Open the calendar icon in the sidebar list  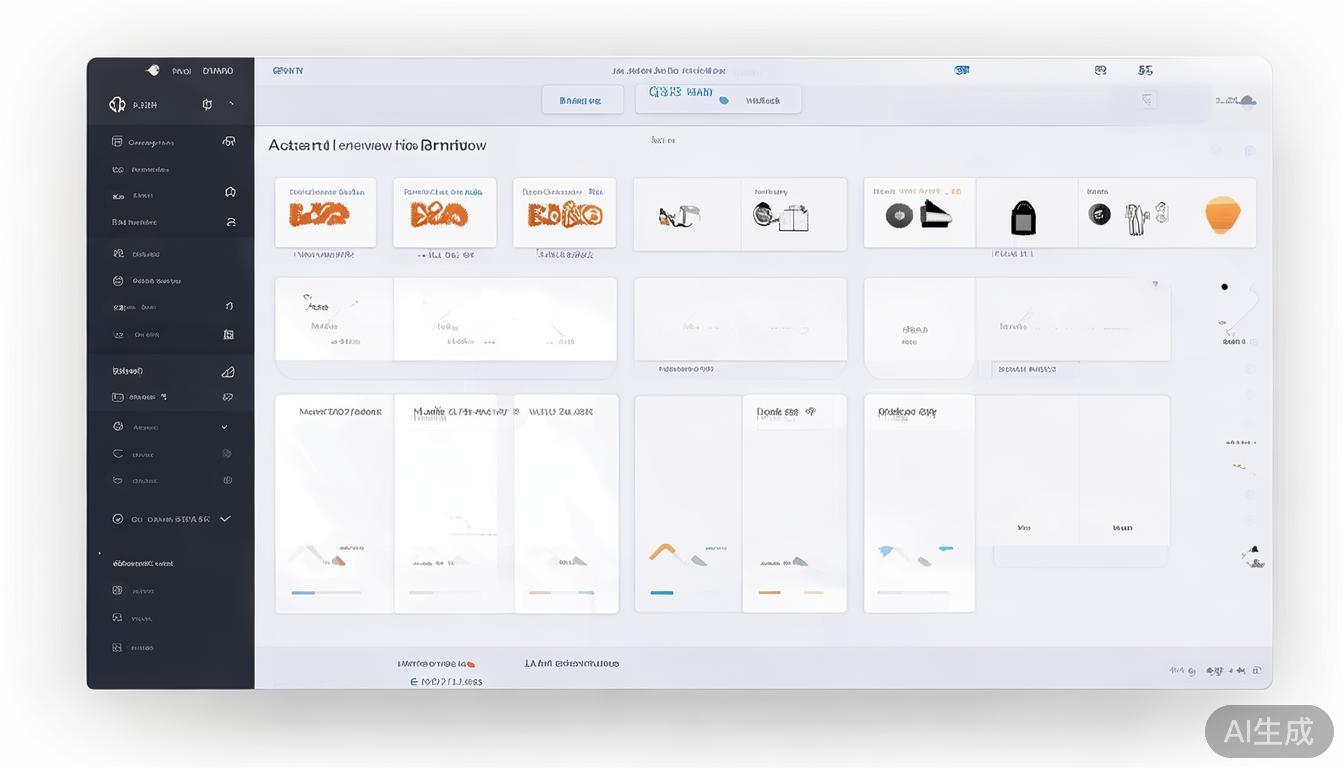(x=230, y=334)
